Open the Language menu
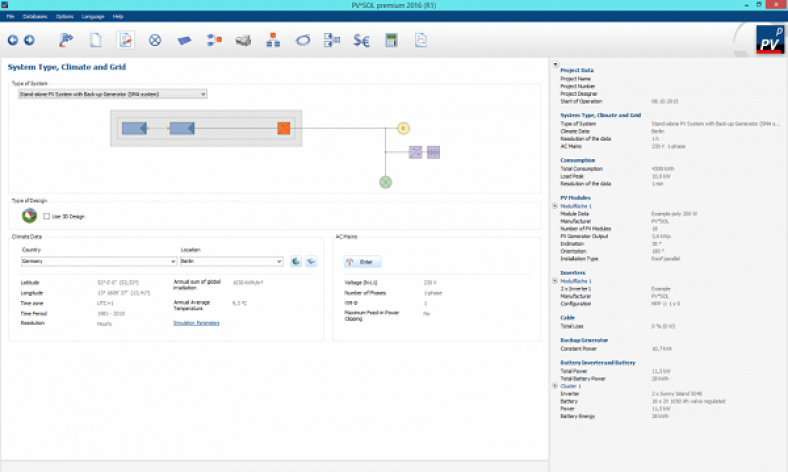The height and width of the screenshot is (472, 788). [x=92, y=17]
